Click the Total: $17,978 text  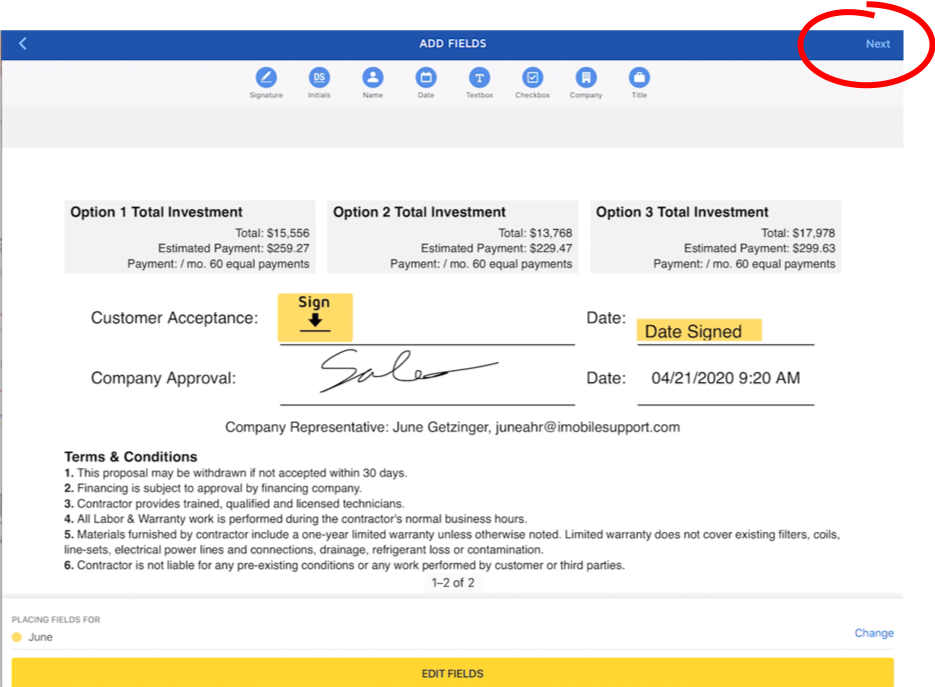(798, 233)
